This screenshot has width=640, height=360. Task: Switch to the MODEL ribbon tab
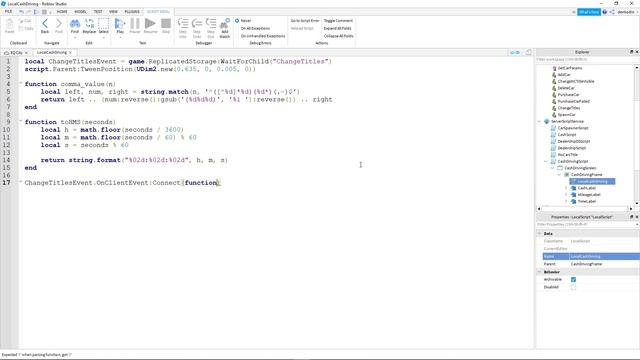(x=80, y=12)
